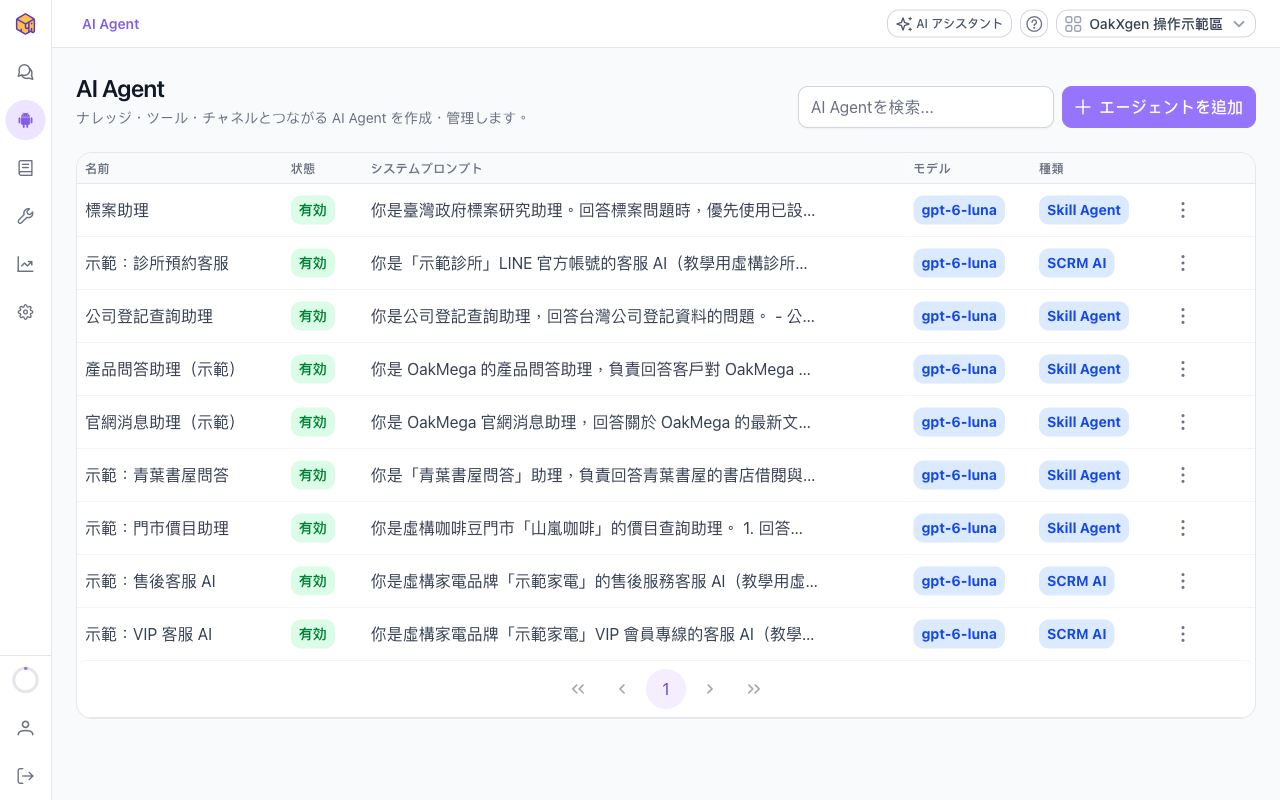Click the OakXgen cube logo

click(26, 24)
